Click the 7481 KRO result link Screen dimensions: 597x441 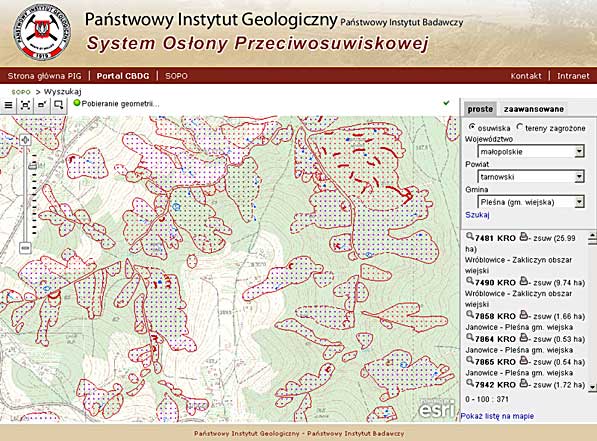(x=495, y=238)
